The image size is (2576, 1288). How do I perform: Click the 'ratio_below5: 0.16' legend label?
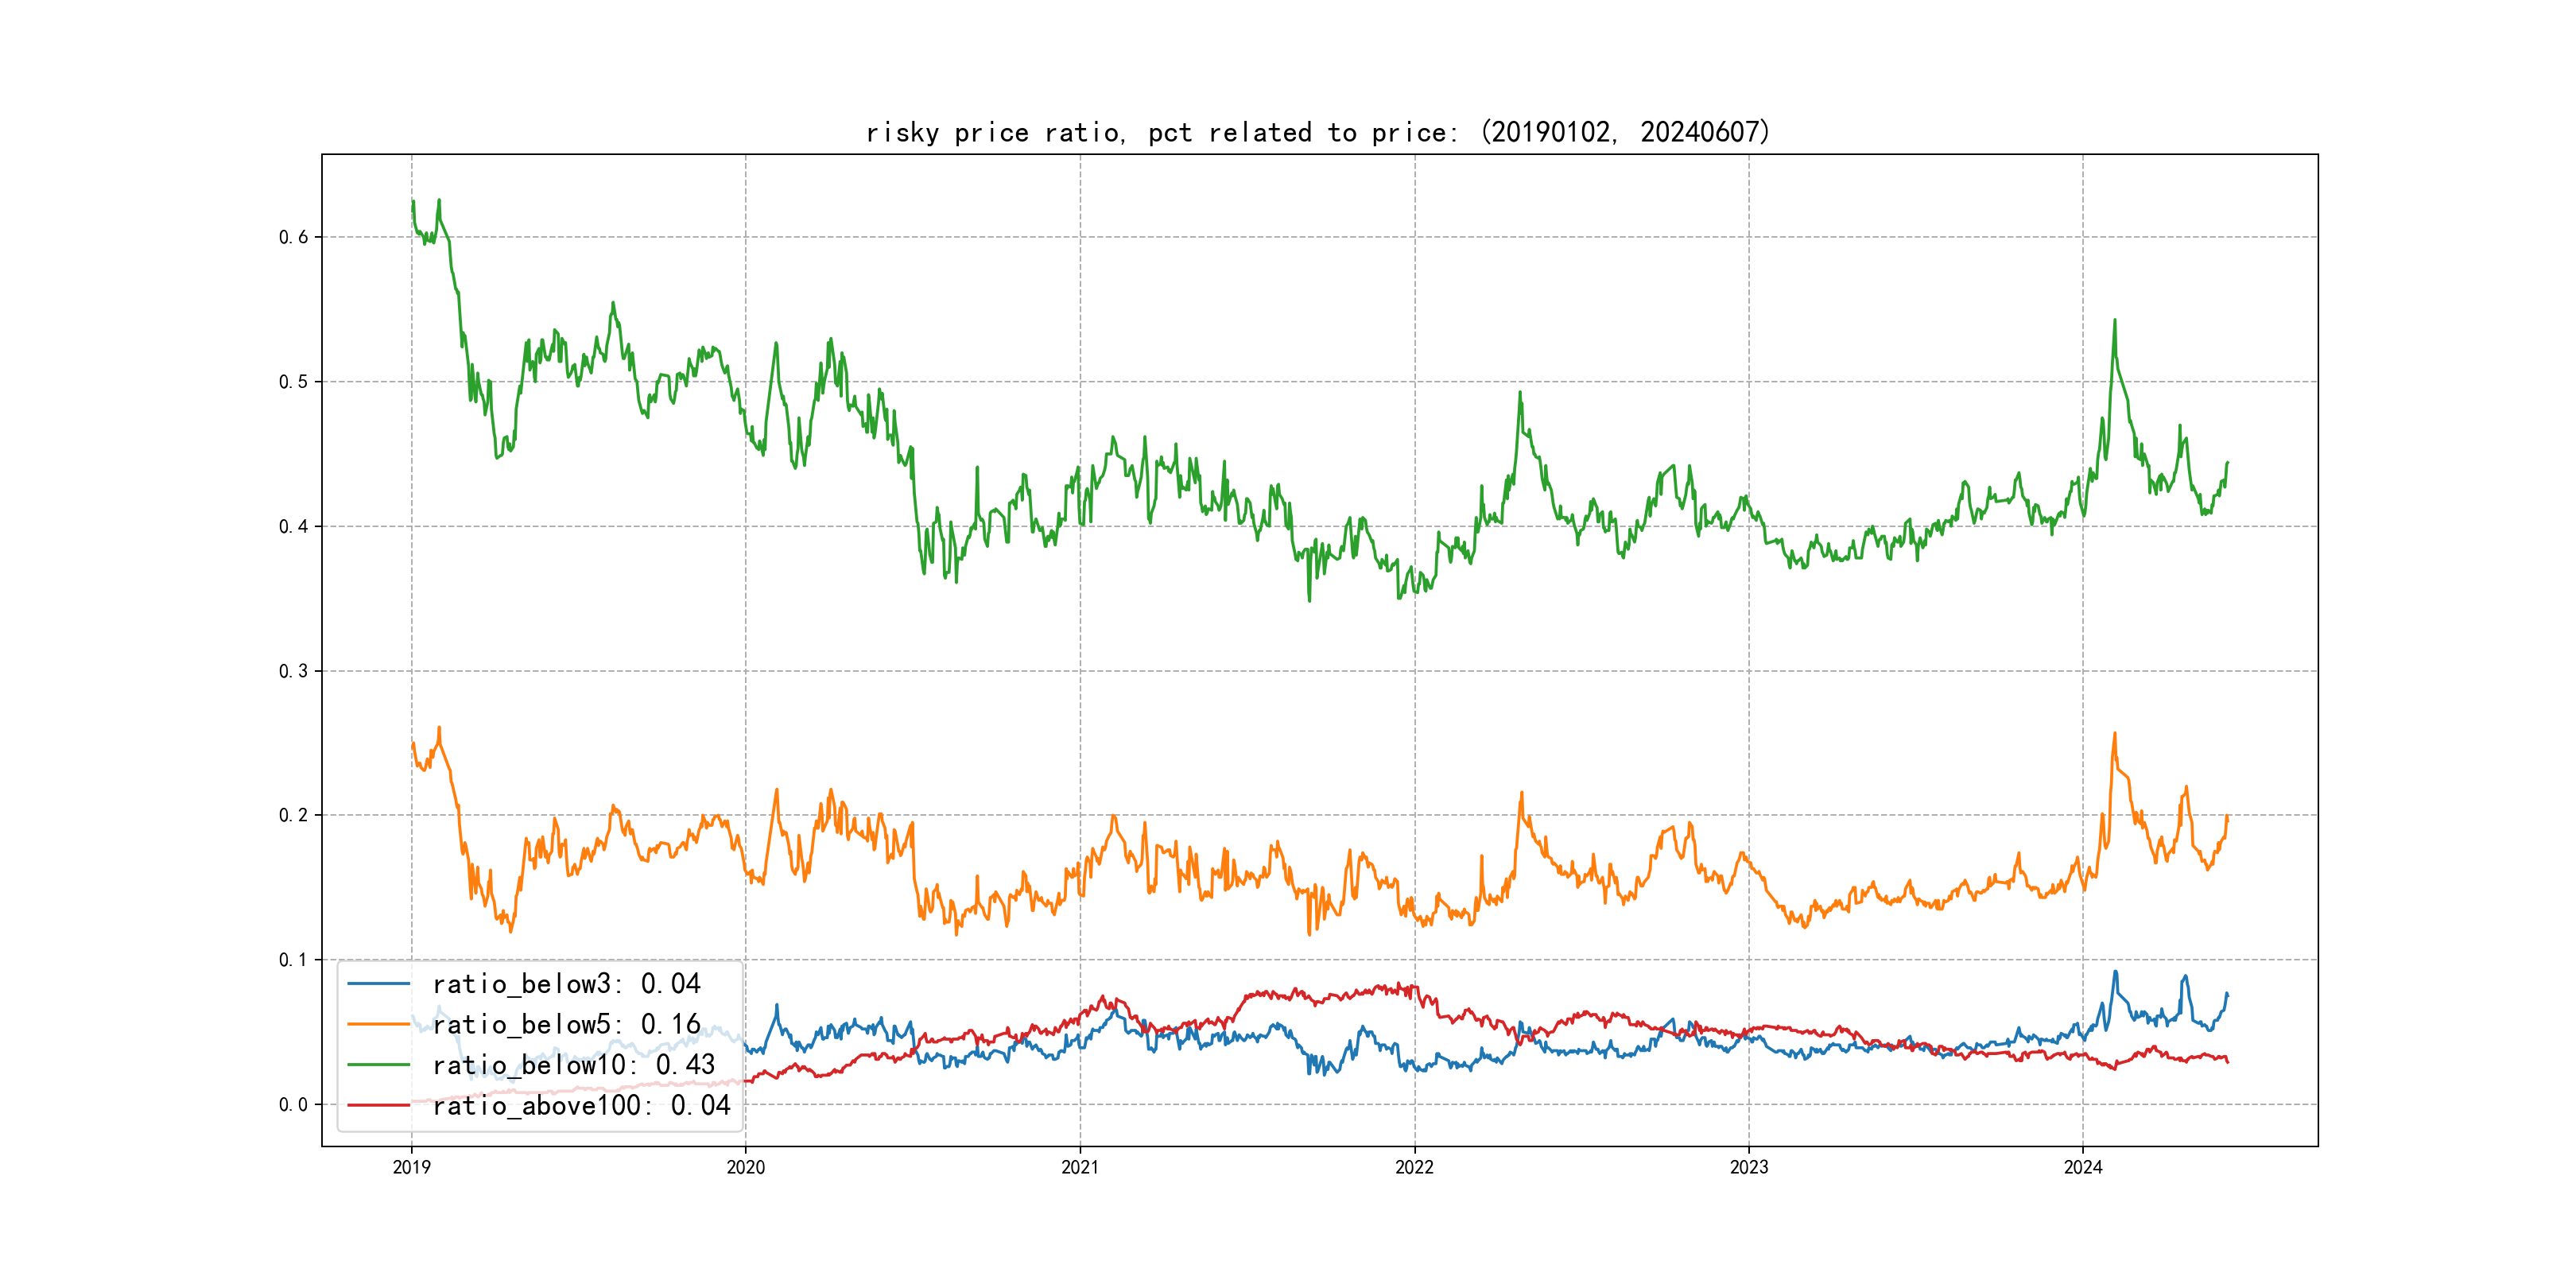click(x=566, y=1024)
